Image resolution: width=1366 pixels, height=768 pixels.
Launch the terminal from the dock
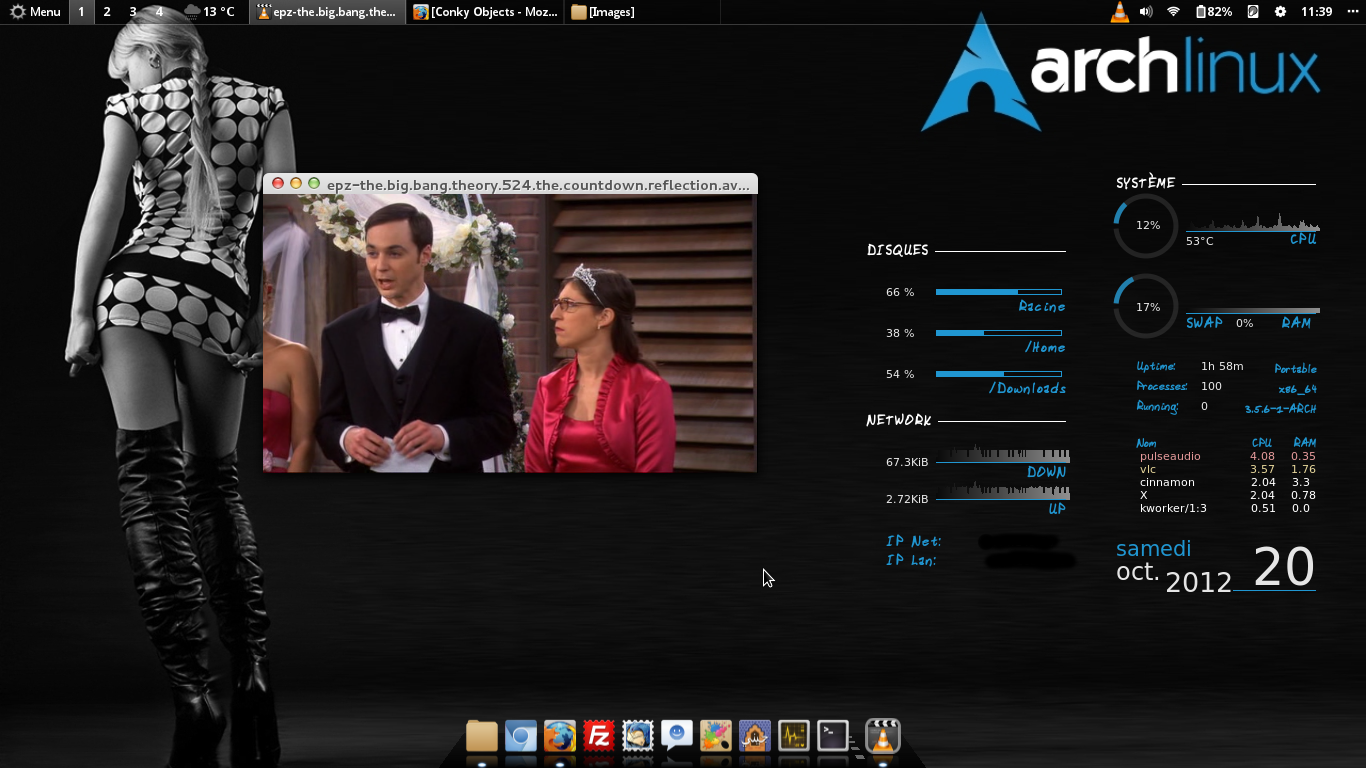(833, 736)
